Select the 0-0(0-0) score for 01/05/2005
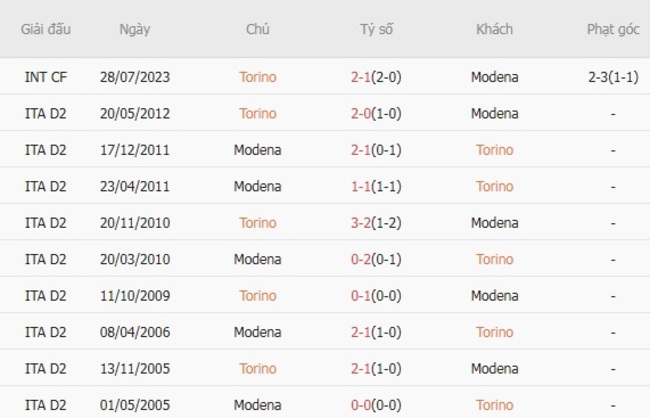 tap(376, 405)
